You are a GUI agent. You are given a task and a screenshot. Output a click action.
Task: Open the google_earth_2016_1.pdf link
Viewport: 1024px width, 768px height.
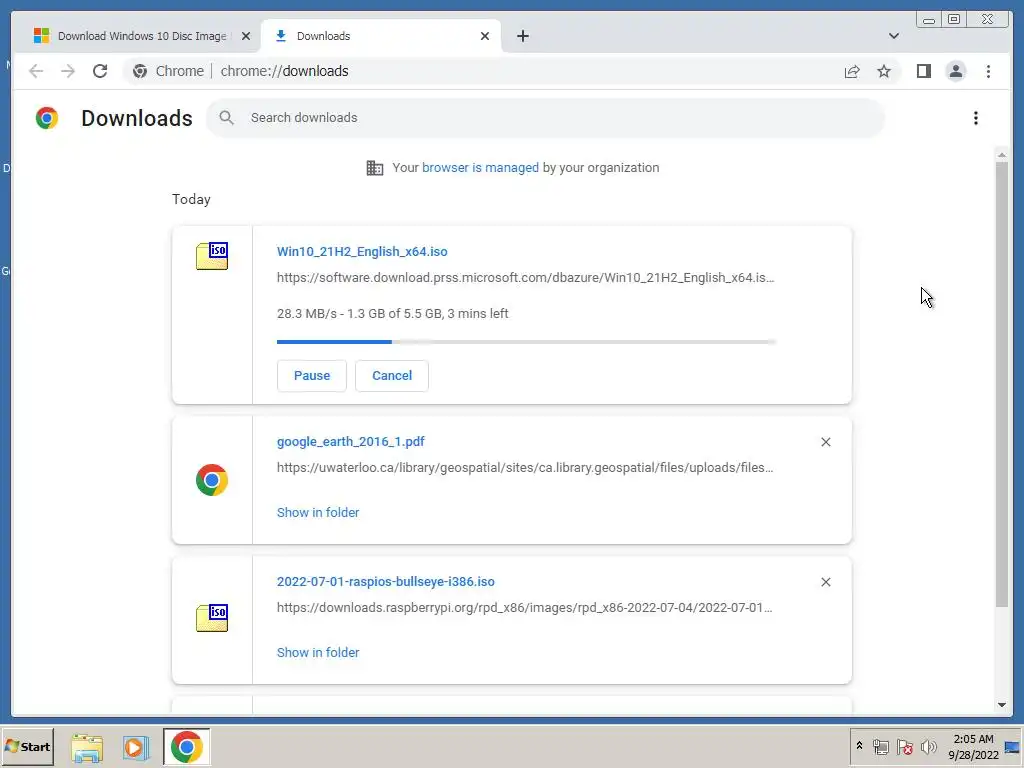(x=351, y=441)
